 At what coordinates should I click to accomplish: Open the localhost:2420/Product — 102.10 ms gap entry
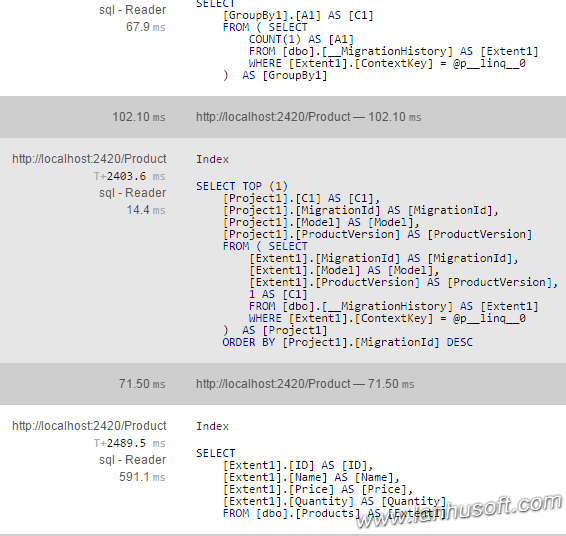tap(309, 117)
